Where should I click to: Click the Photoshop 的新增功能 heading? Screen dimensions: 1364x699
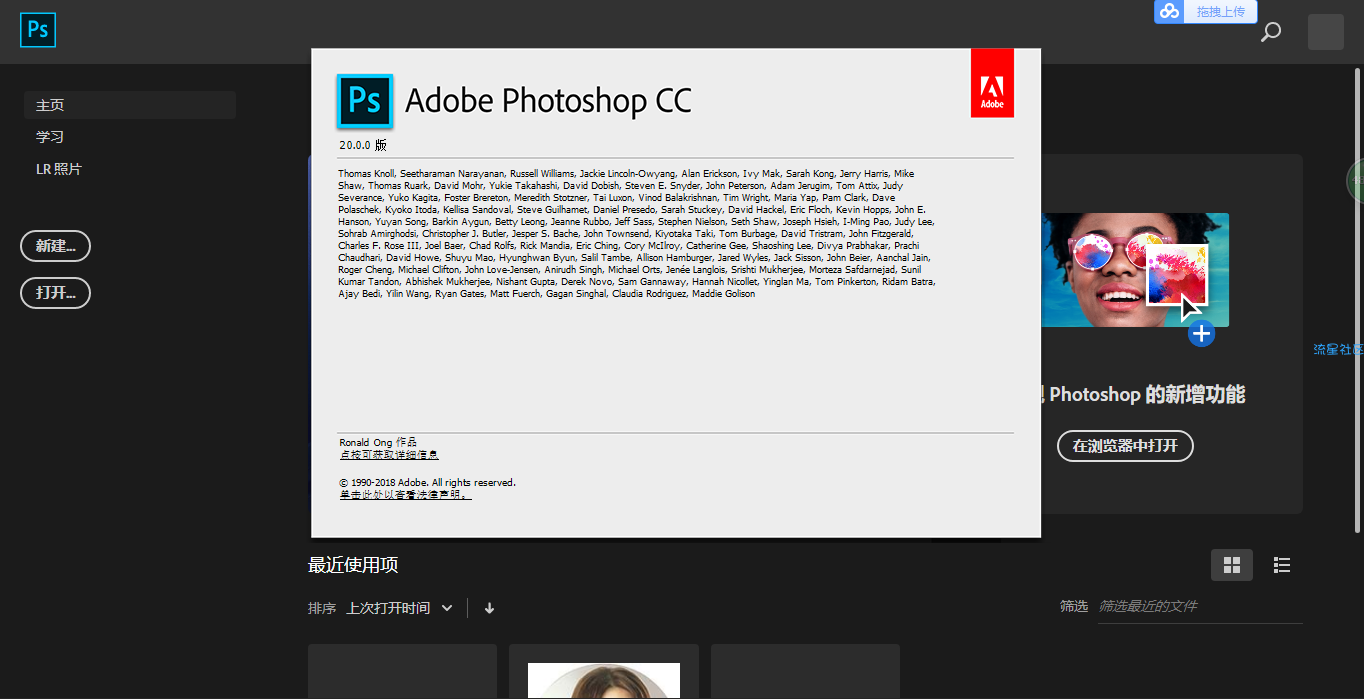click(x=1147, y=394)
